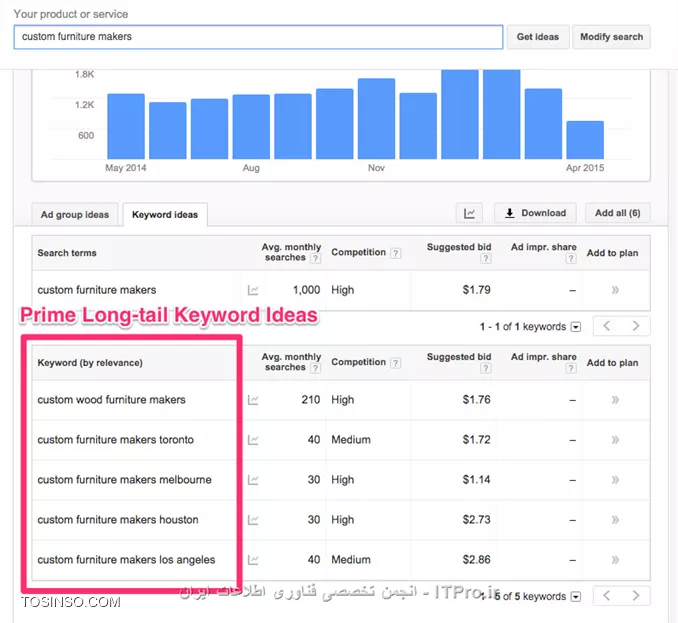The width and height of the screenshot is (678, 623).
Task: Add custom wood furniture makers to plan
Action: point(615,400)
